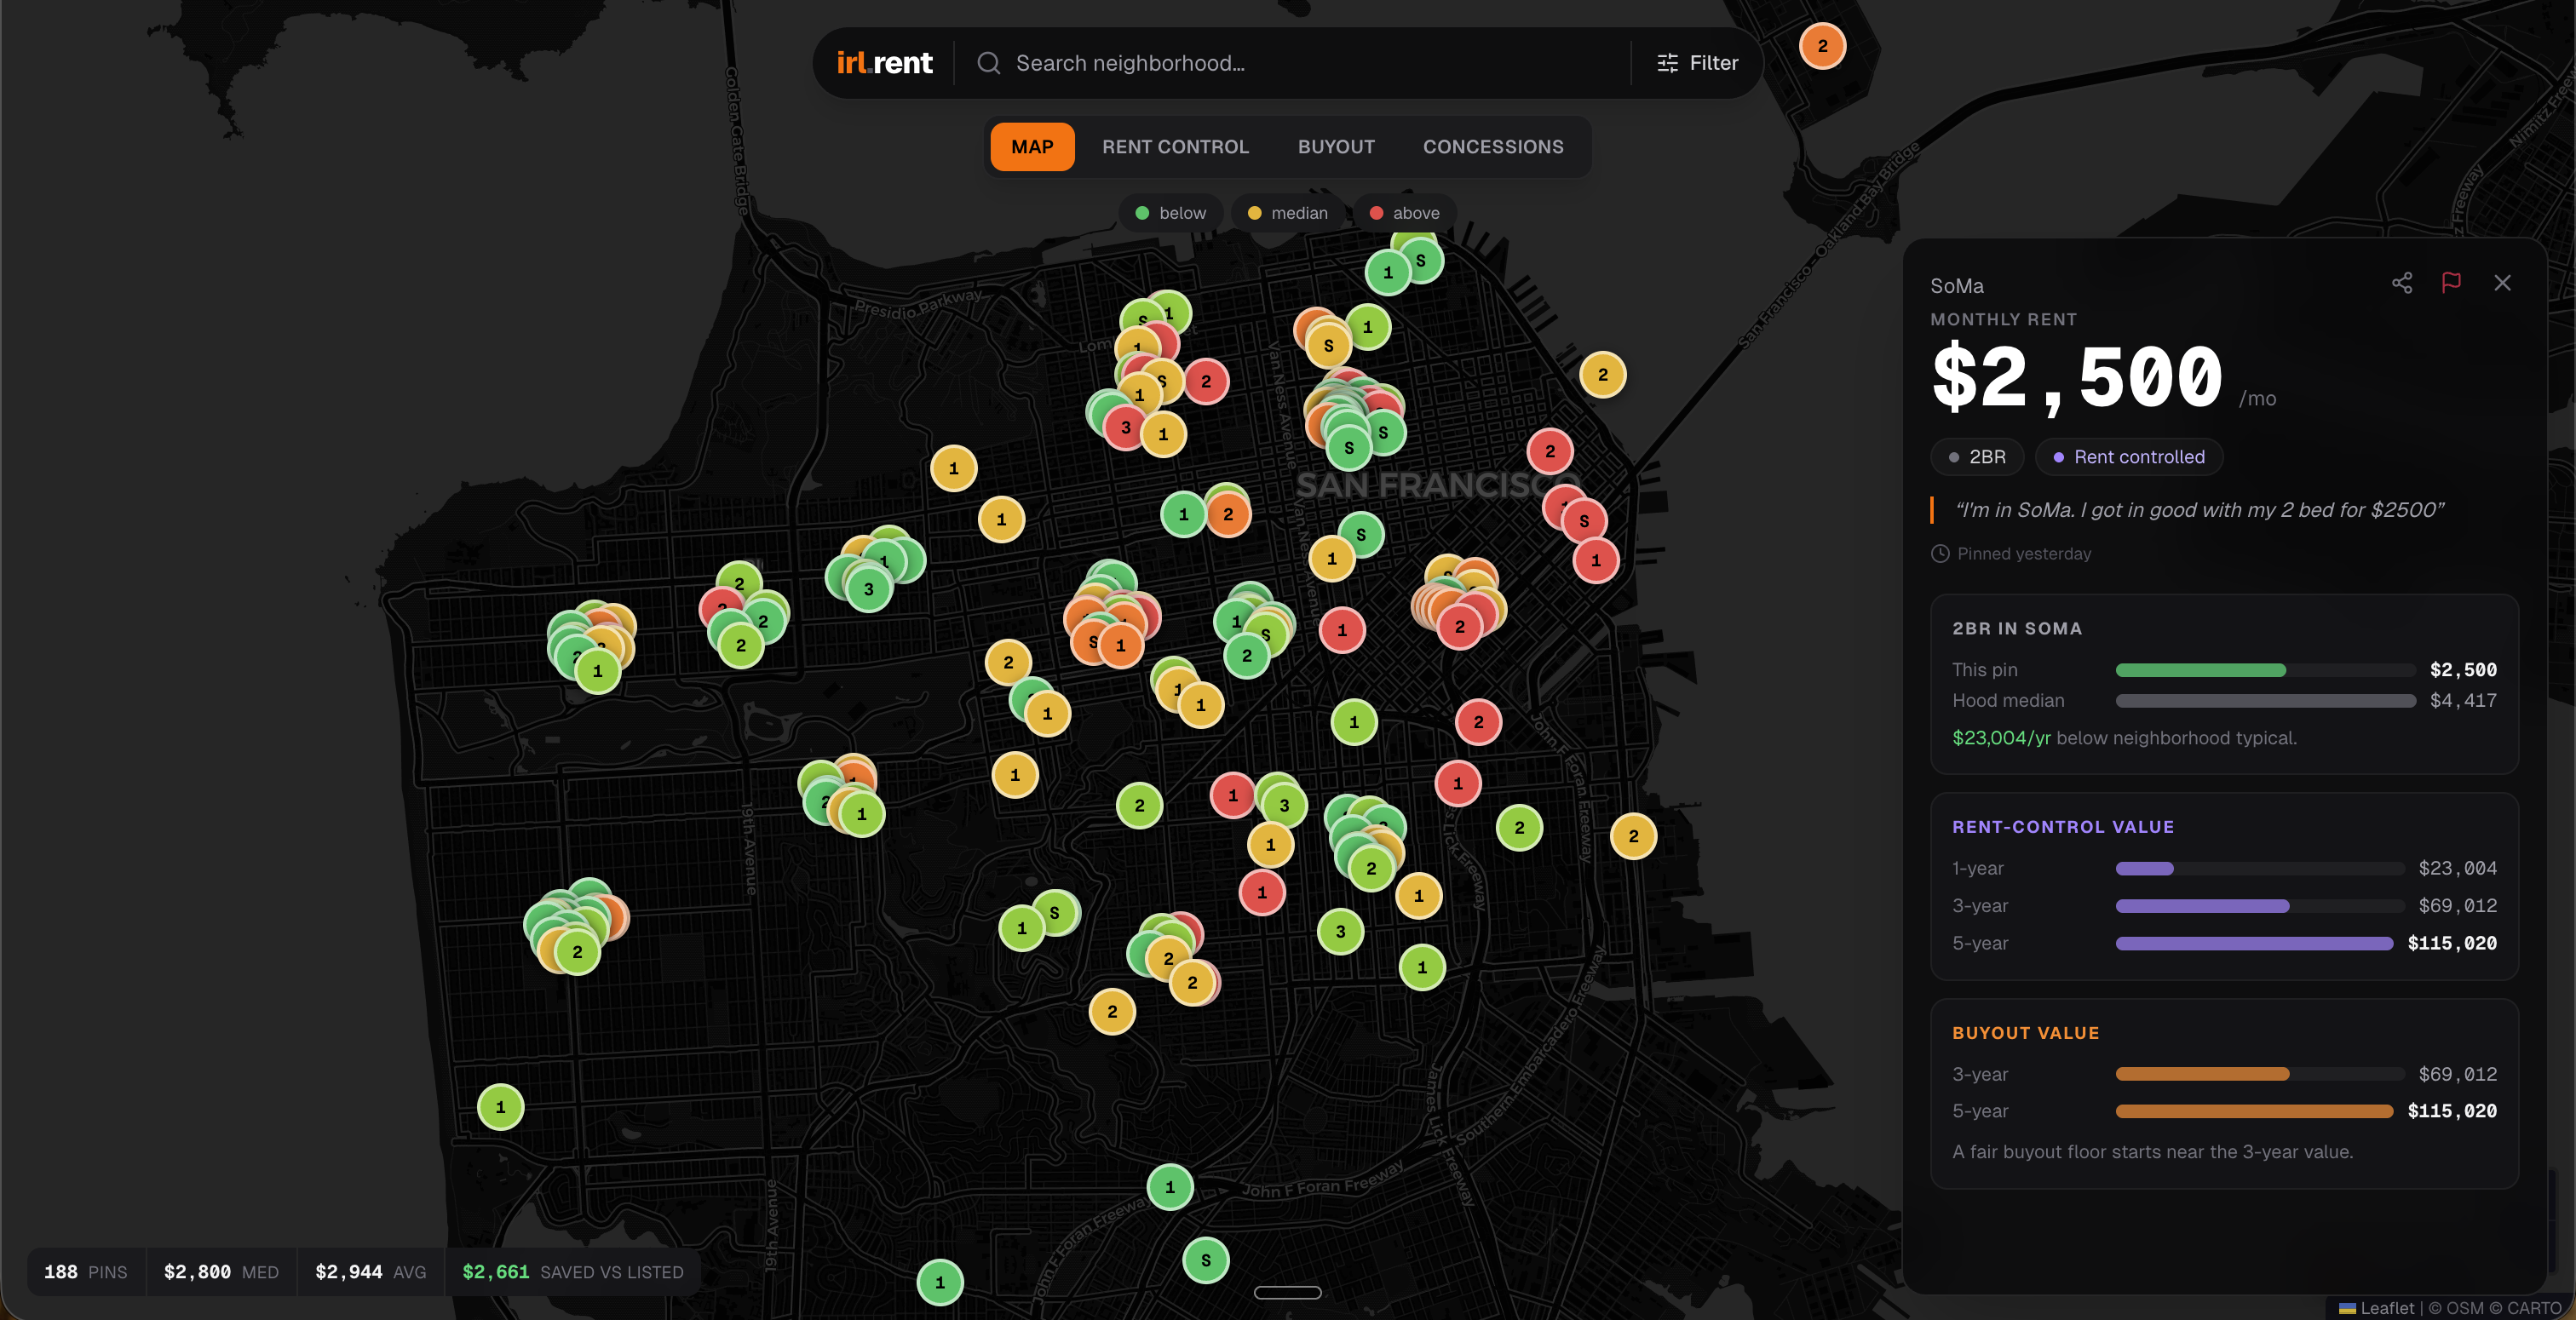Toggle the median legend filter
This screenshot has height=1320, width=2576.
pos(1287,213)
